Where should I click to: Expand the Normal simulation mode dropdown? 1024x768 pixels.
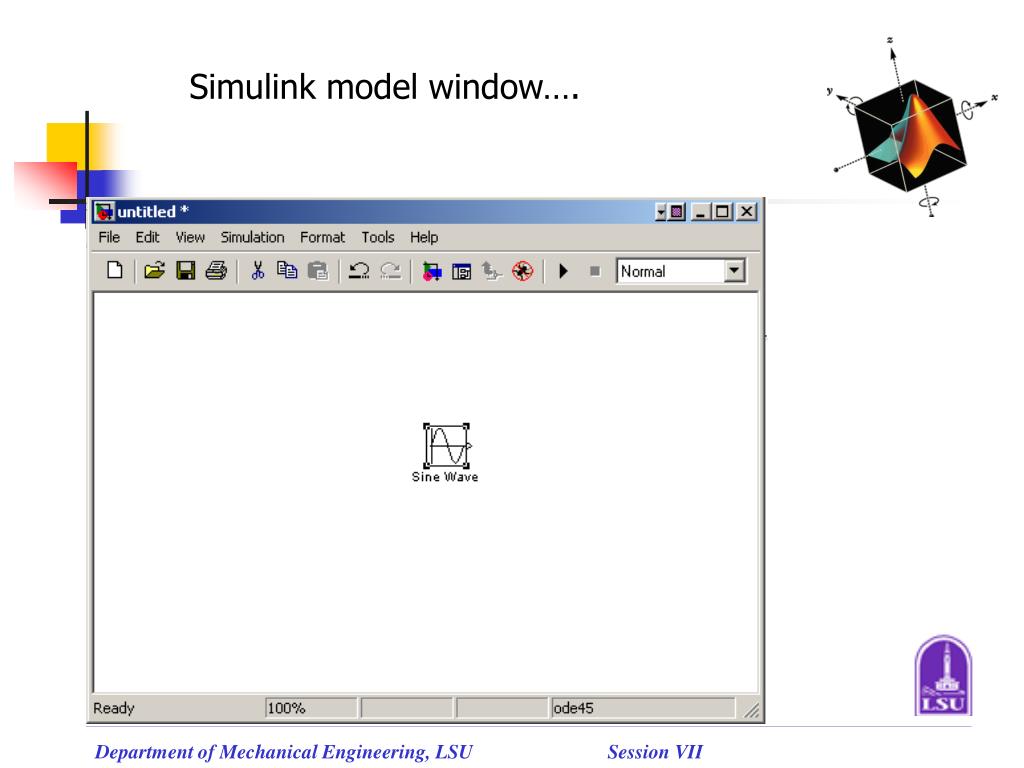point(735,270)
